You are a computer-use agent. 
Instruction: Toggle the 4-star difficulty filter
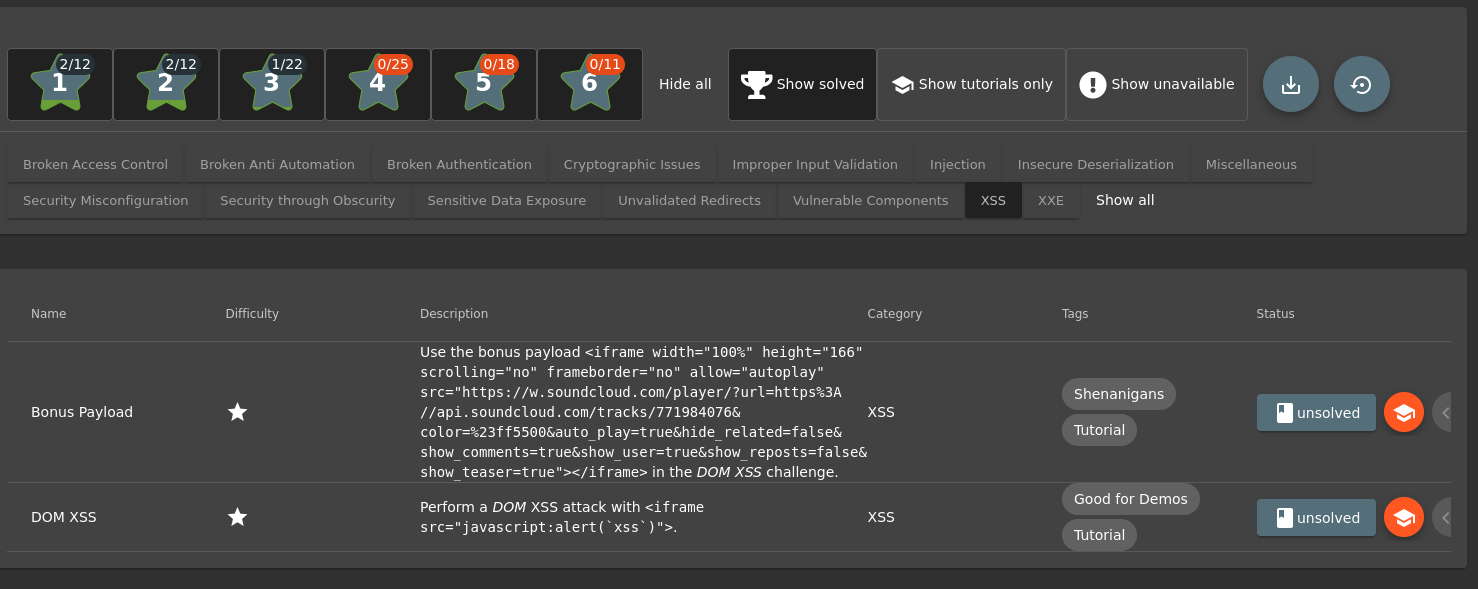(378, 84)
